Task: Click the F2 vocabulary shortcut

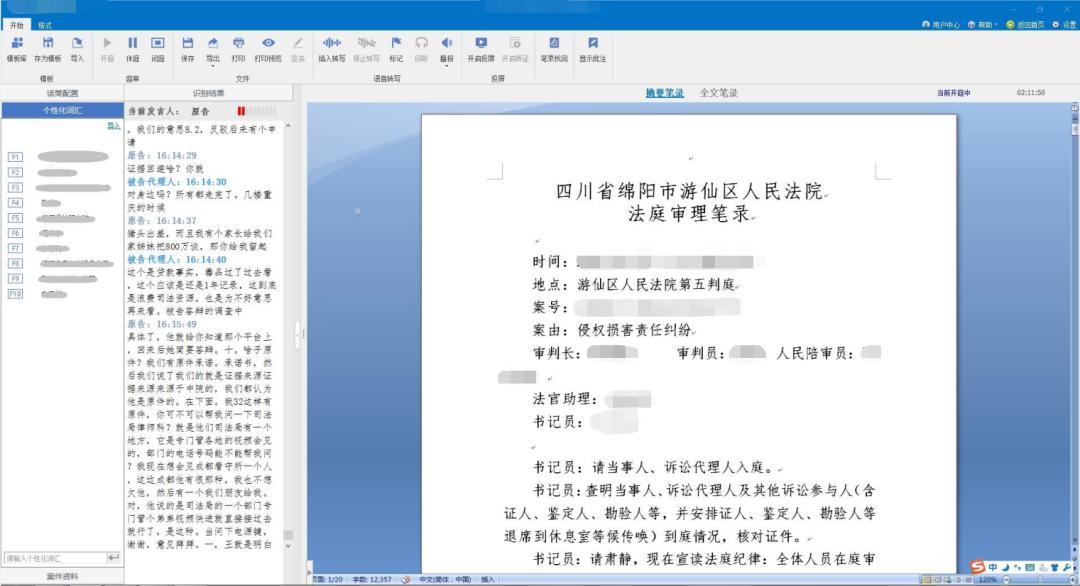Action: click(15, 172)
